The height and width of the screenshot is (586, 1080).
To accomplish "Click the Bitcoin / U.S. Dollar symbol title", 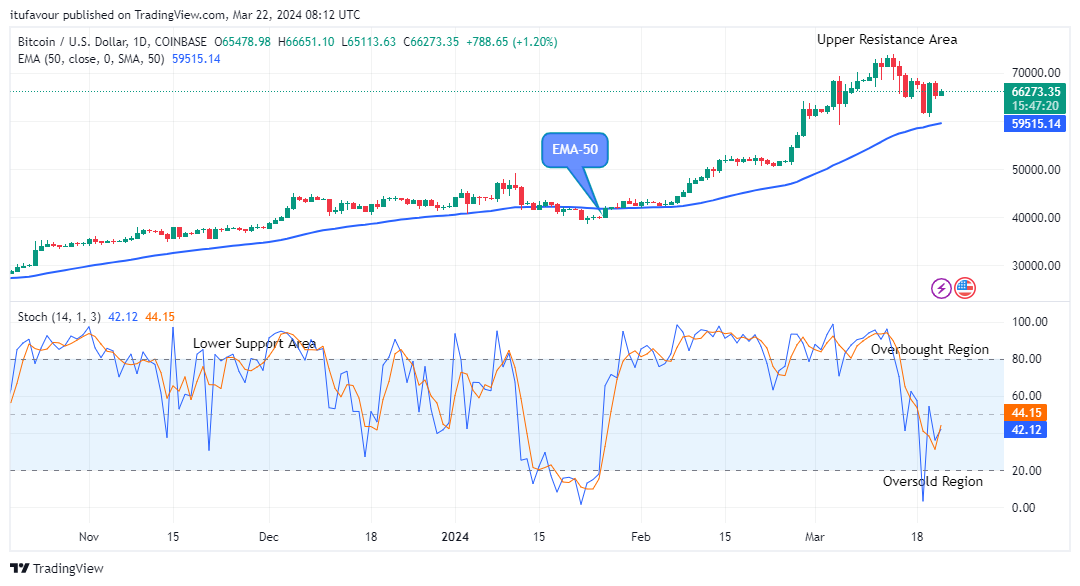I will 112,42.
